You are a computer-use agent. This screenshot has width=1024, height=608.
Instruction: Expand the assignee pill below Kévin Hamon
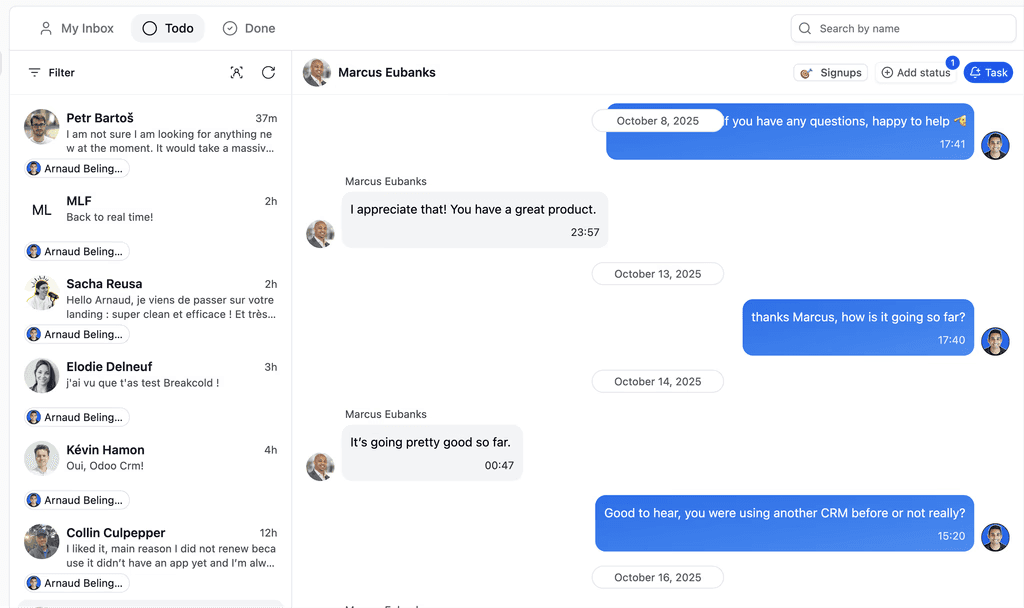coord(76,499)
